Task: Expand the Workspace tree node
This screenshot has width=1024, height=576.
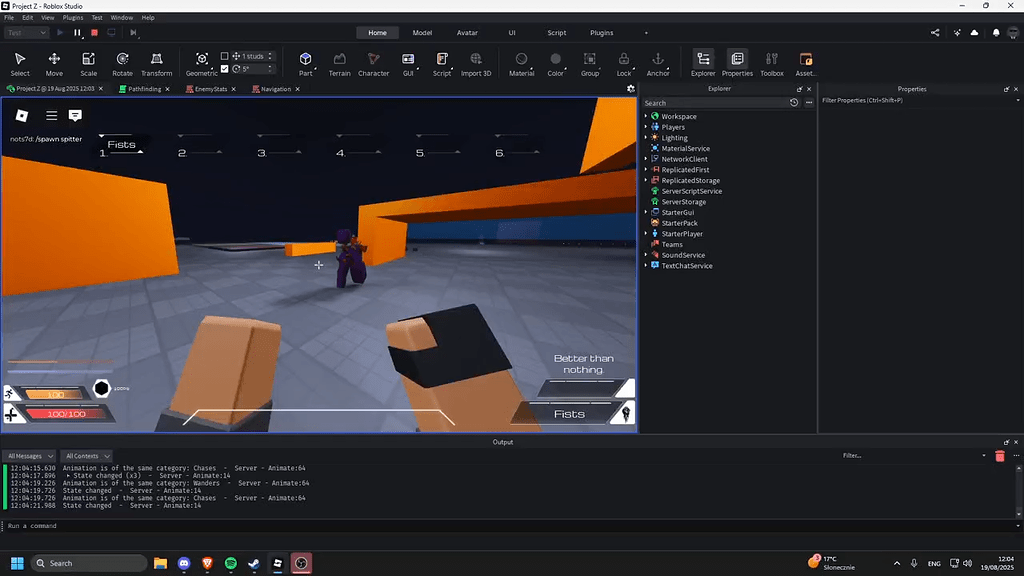Action: point(646,116)
